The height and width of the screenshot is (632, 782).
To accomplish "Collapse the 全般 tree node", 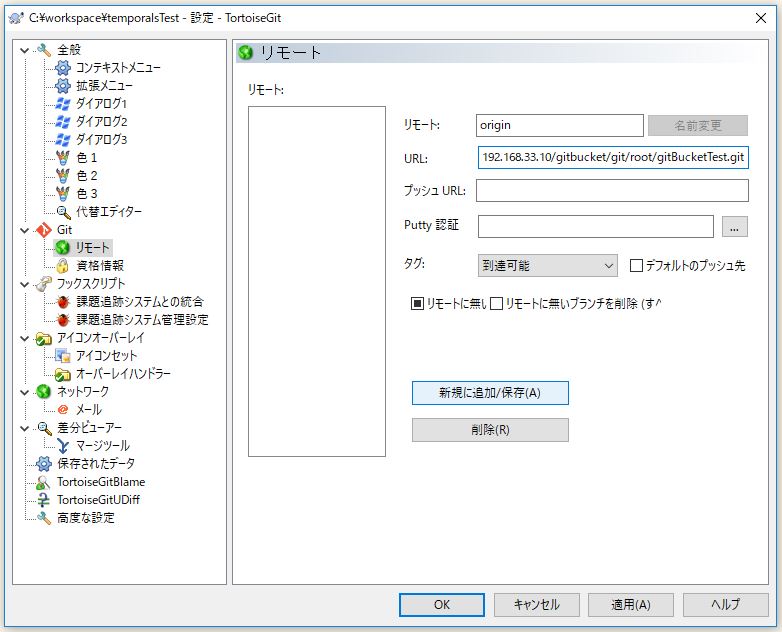I will [24, 50].
